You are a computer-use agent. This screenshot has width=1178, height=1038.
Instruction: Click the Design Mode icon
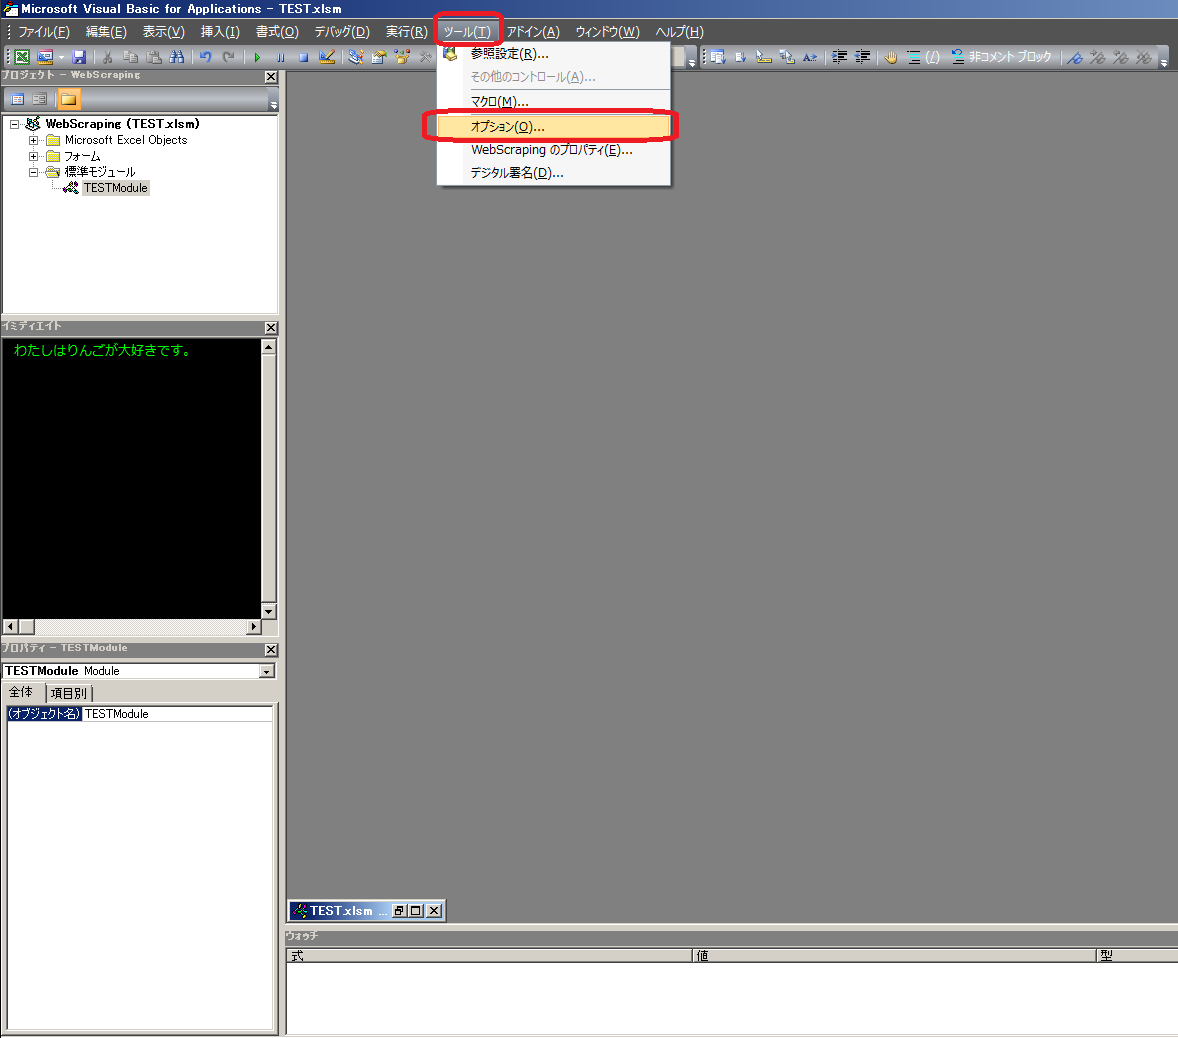click(327, 57)
